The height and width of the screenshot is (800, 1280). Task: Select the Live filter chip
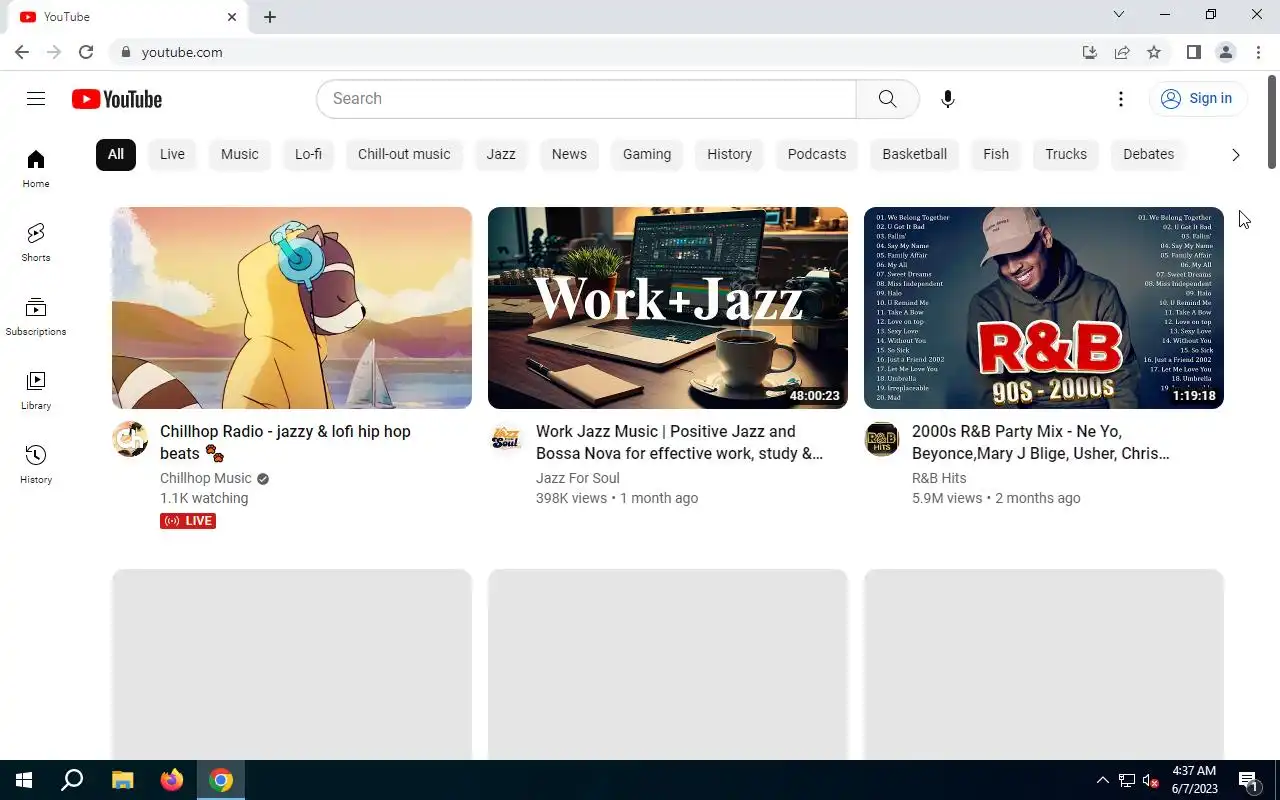172,154
